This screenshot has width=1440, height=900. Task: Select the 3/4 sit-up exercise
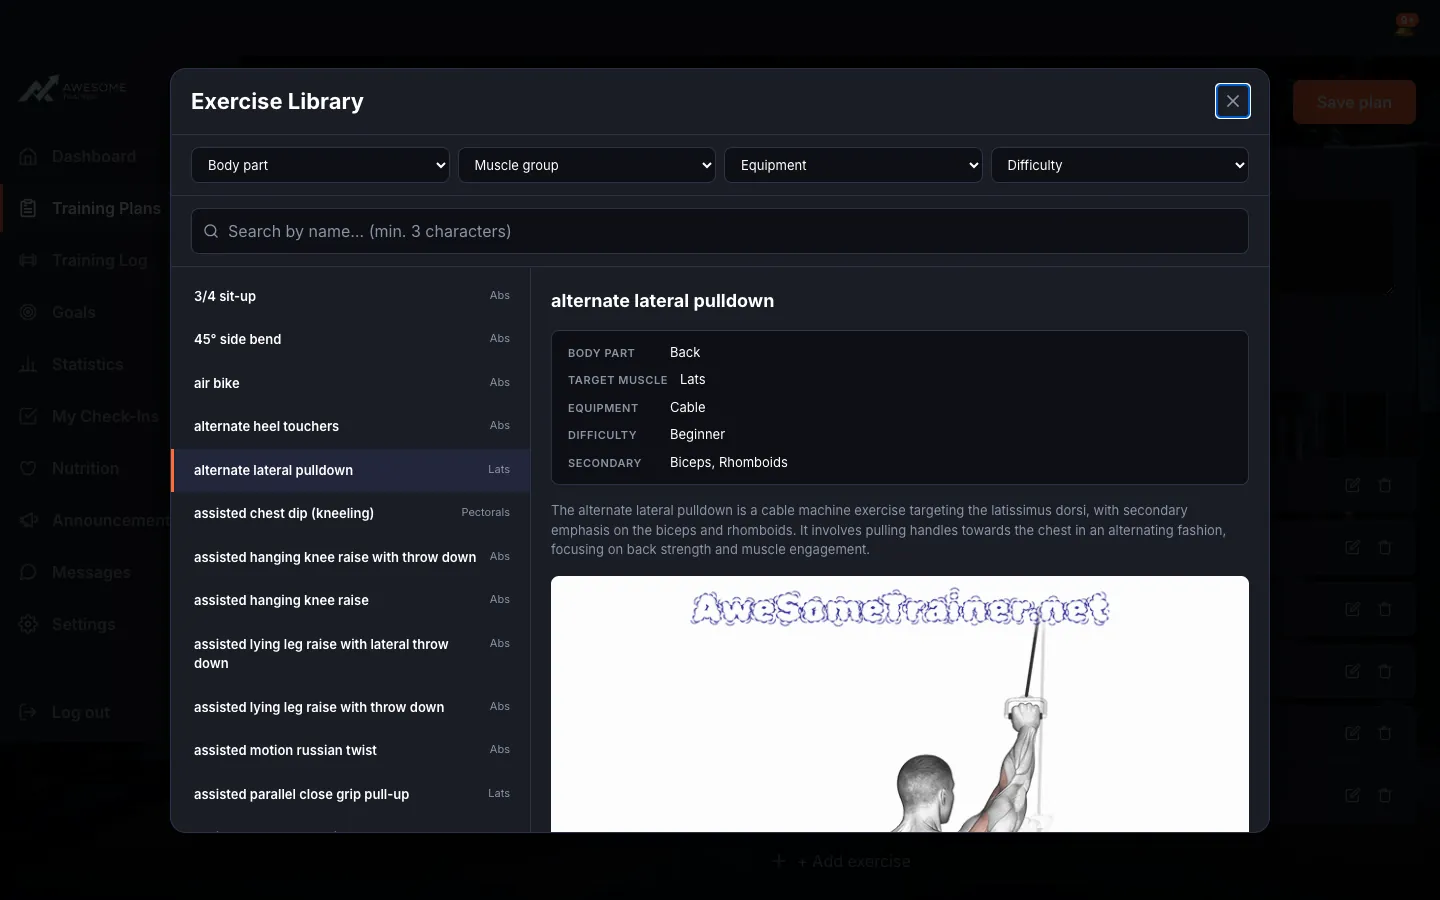coord(351,296)
